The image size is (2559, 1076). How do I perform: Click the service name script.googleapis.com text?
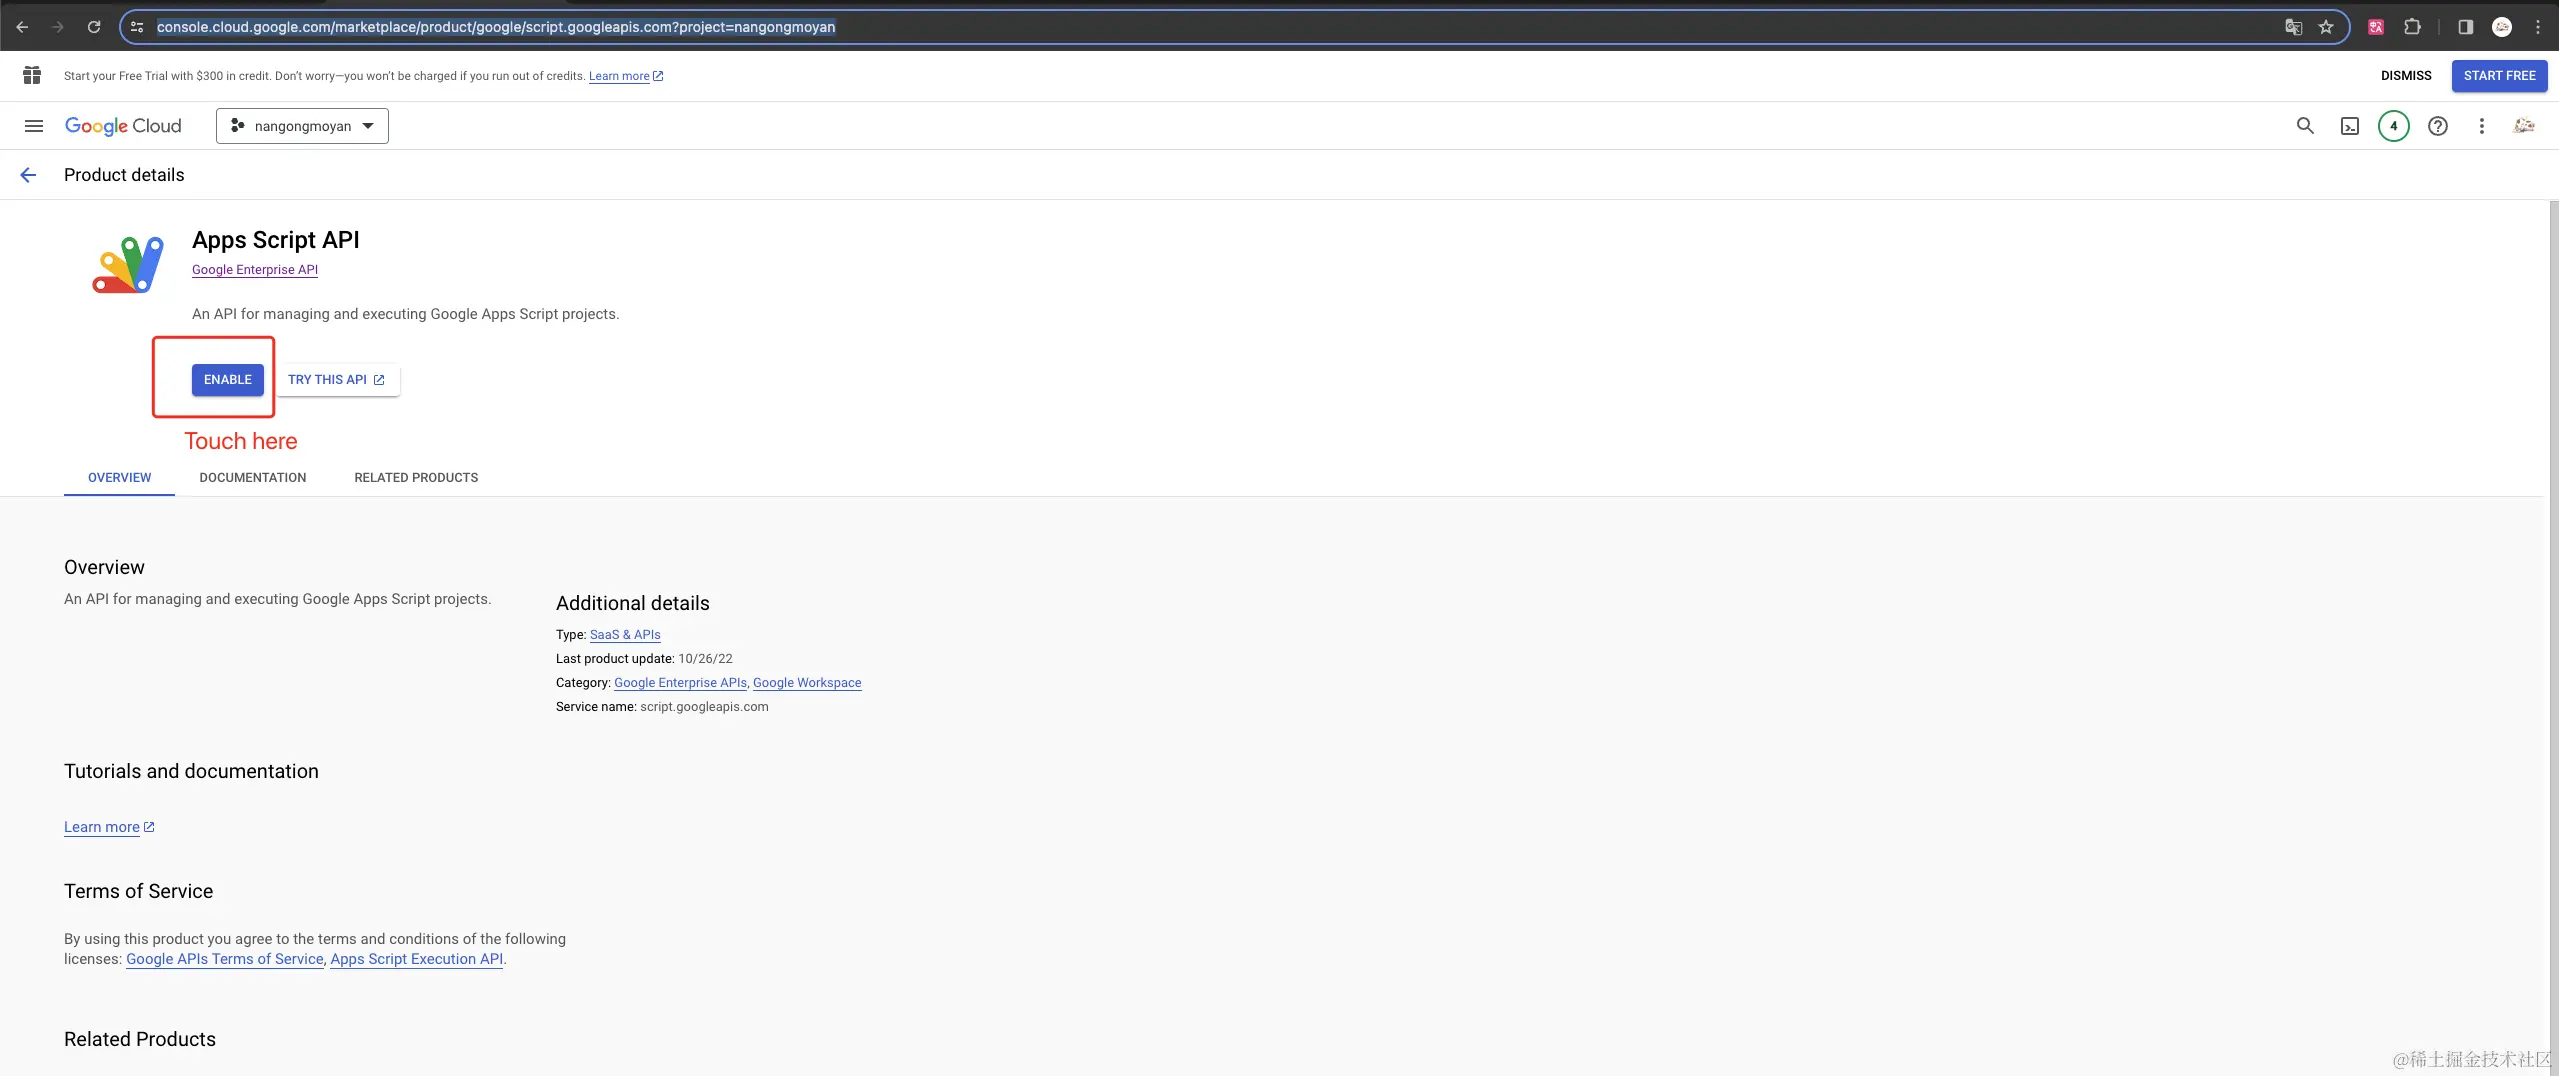pos(704,707)
